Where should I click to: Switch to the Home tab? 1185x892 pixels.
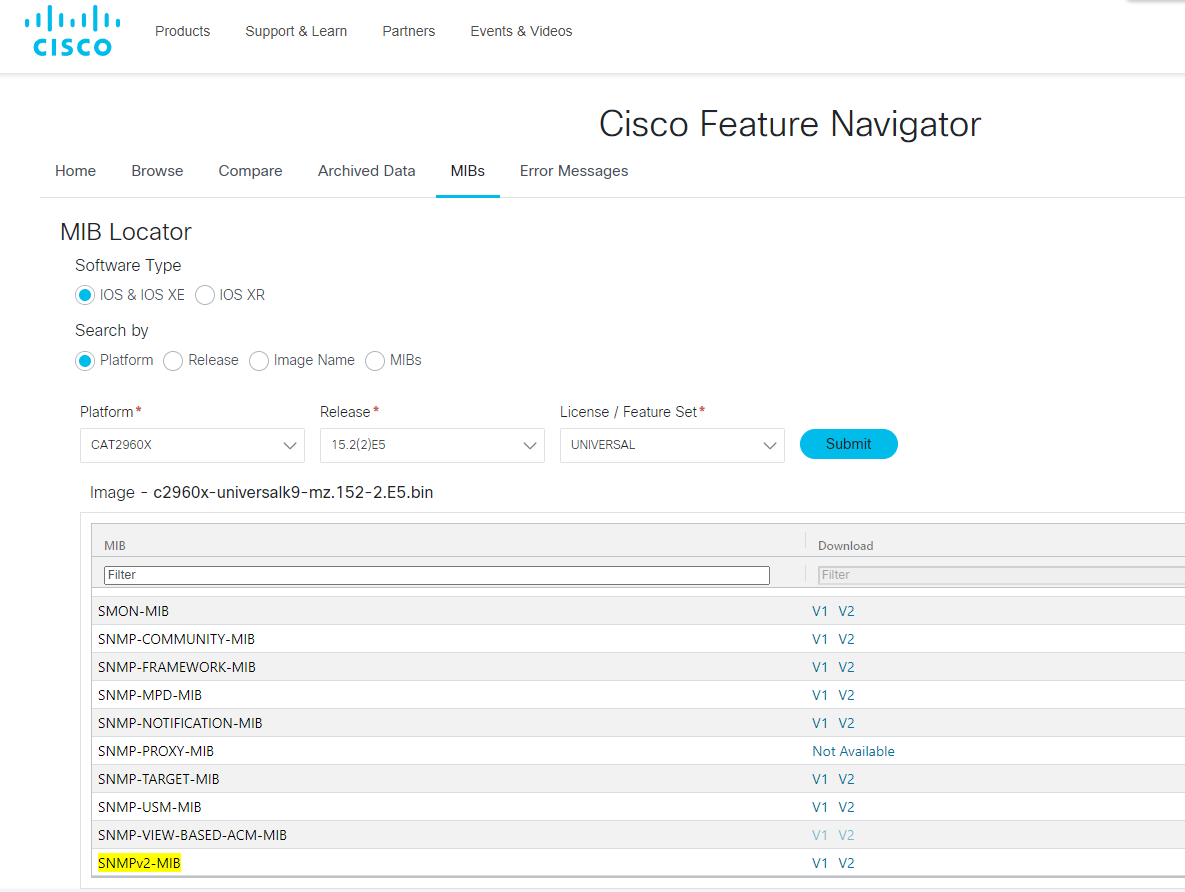(x=76, y=171)
